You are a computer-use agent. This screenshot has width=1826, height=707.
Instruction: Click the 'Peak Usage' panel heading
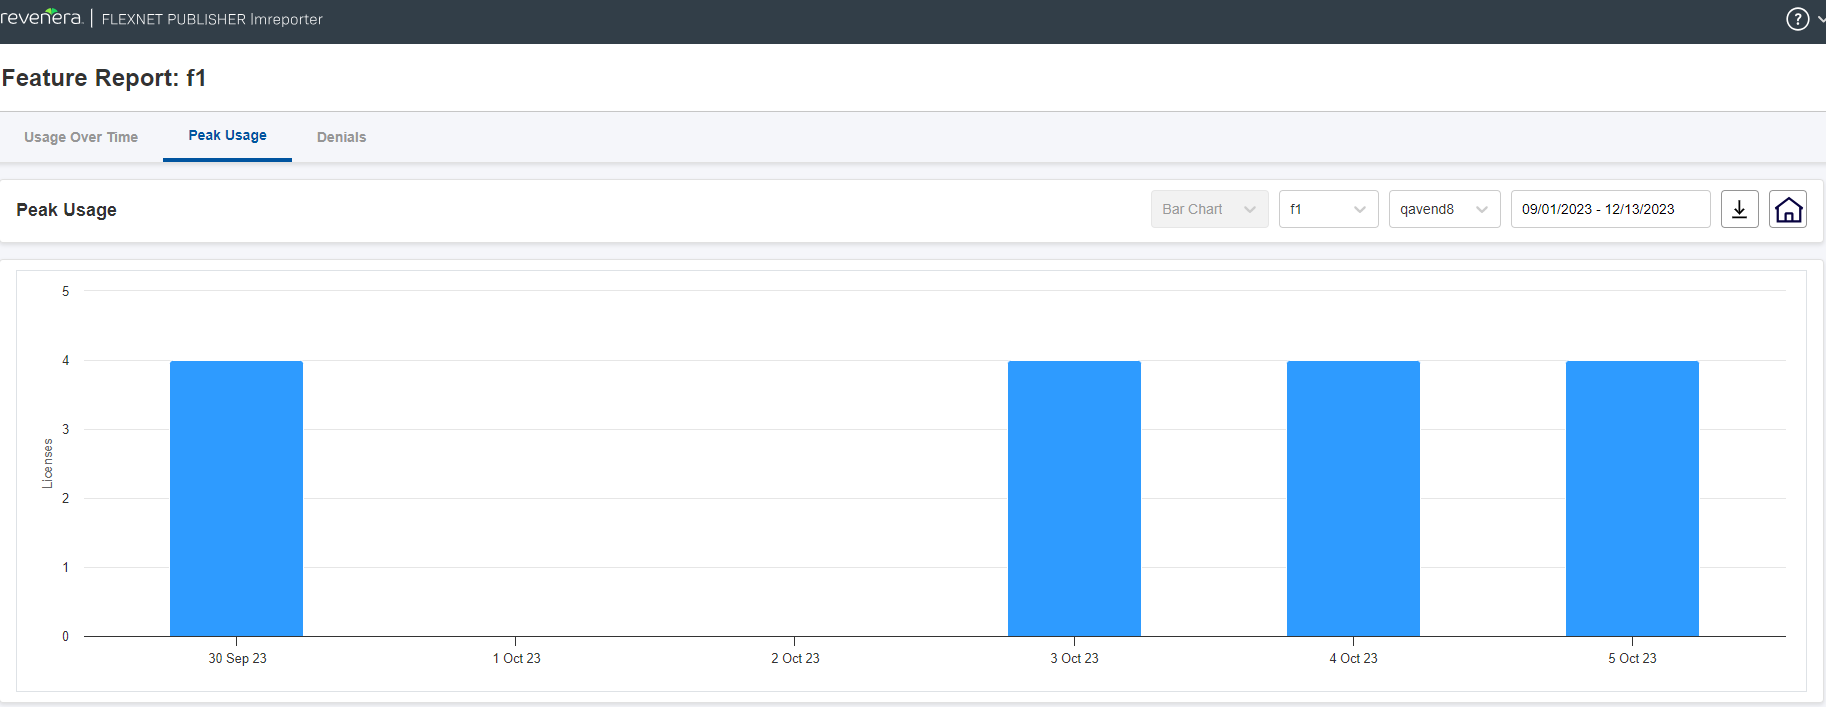tap(66, 210)
